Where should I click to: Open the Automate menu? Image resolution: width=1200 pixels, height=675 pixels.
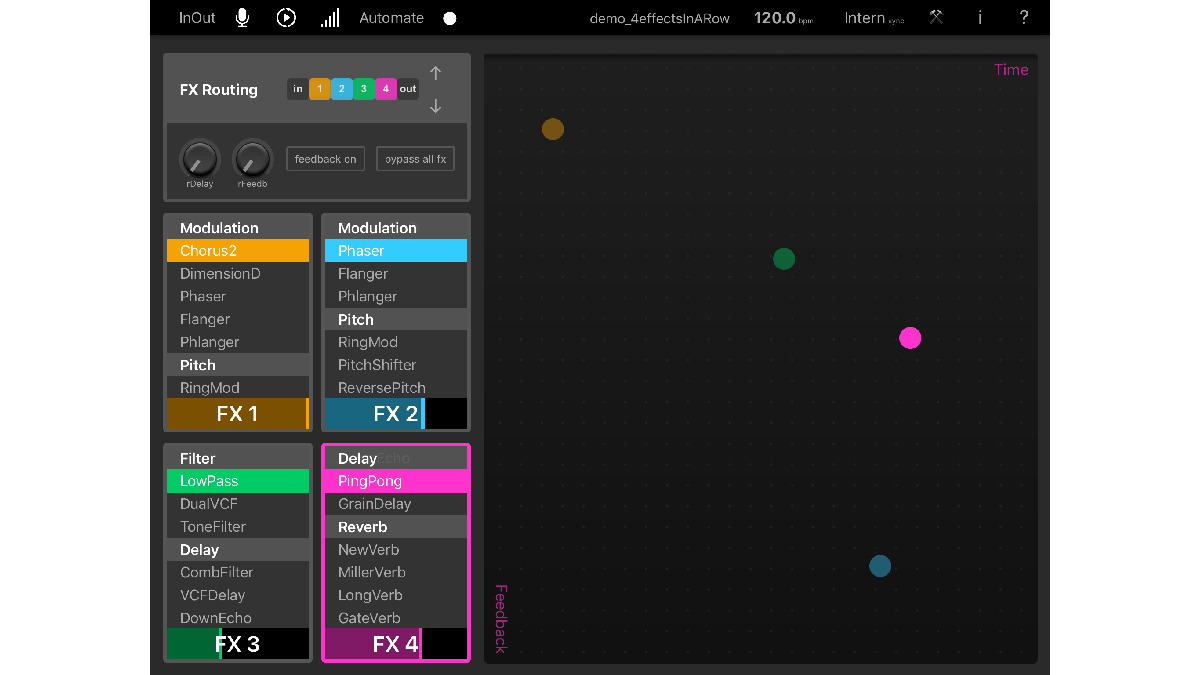[391, 18]
